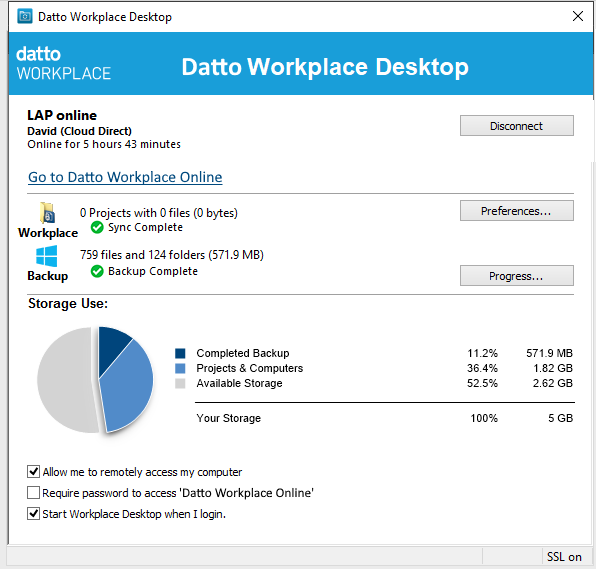Select the Completed Backup legend color swatch
596x569 pixels.
pyautogui.click(x=180, y=353)
